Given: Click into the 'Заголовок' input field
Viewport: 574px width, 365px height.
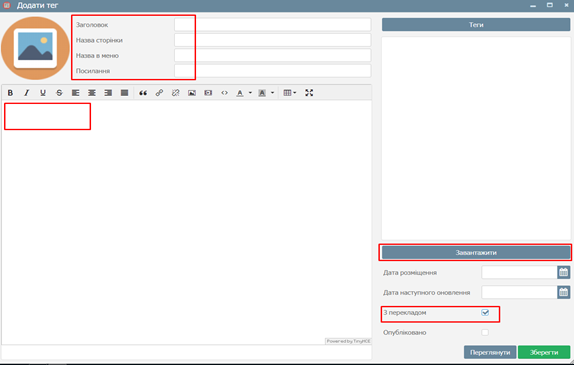Looking at the screenshot, I should pos(273,25).
